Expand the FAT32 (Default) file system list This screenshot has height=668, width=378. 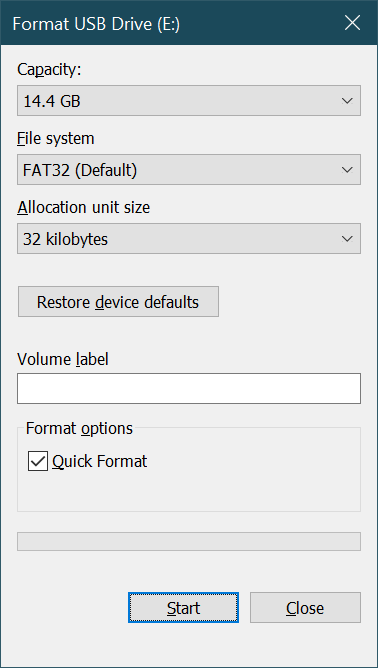tap(189, 170)
